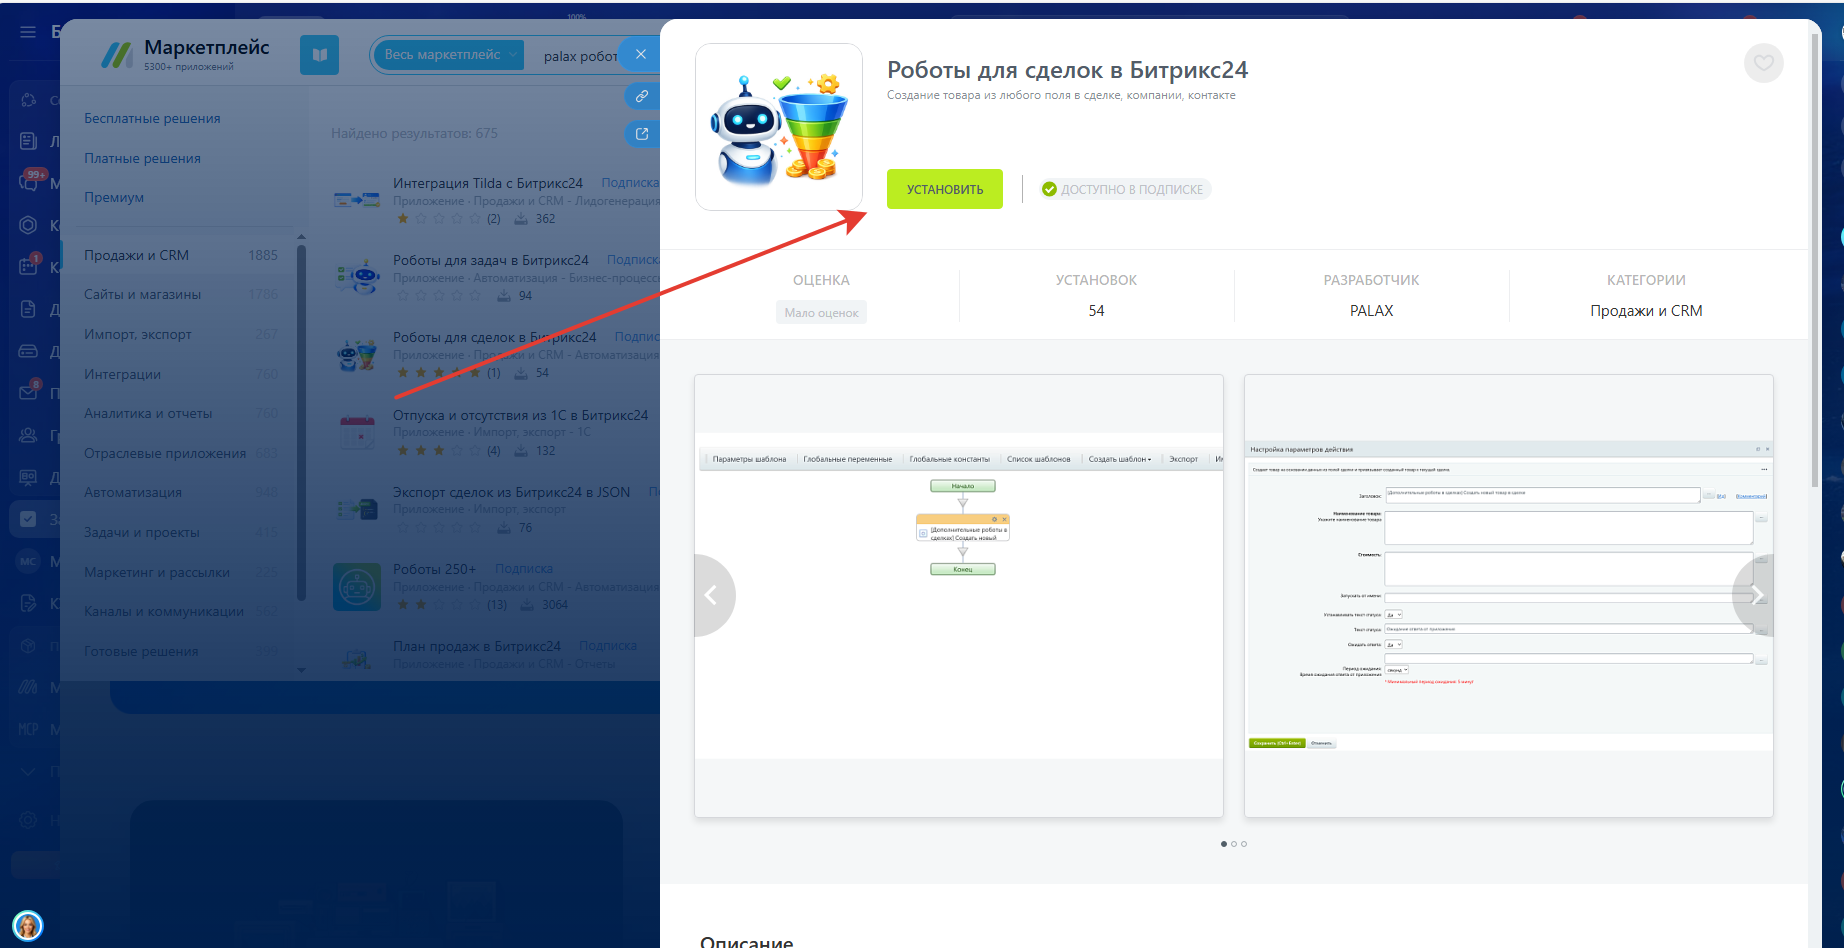Click the Маркетплейс logo
The image size is (1844, 948).
(186, 54)
